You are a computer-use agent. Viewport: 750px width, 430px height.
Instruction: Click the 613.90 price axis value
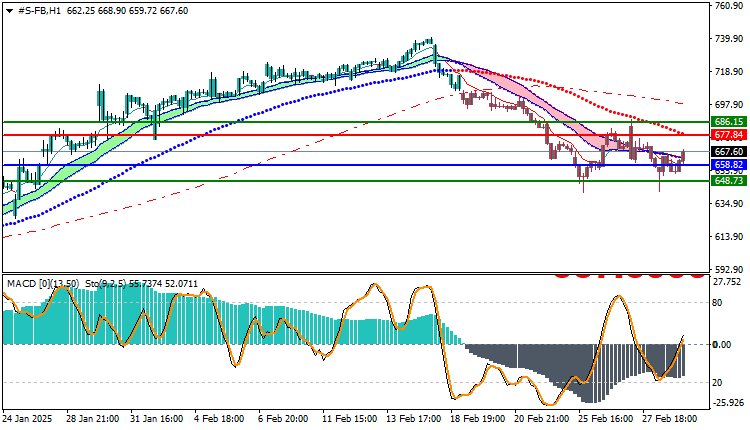click(x=728, y=237)
